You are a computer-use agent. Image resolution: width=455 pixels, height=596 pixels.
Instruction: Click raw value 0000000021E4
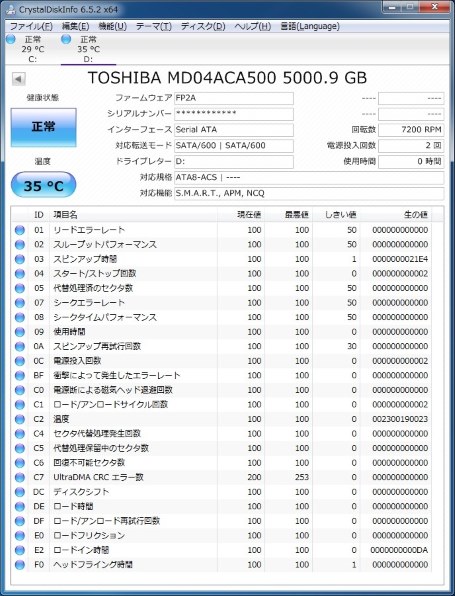pyautogui.click(x=400, y=259)
